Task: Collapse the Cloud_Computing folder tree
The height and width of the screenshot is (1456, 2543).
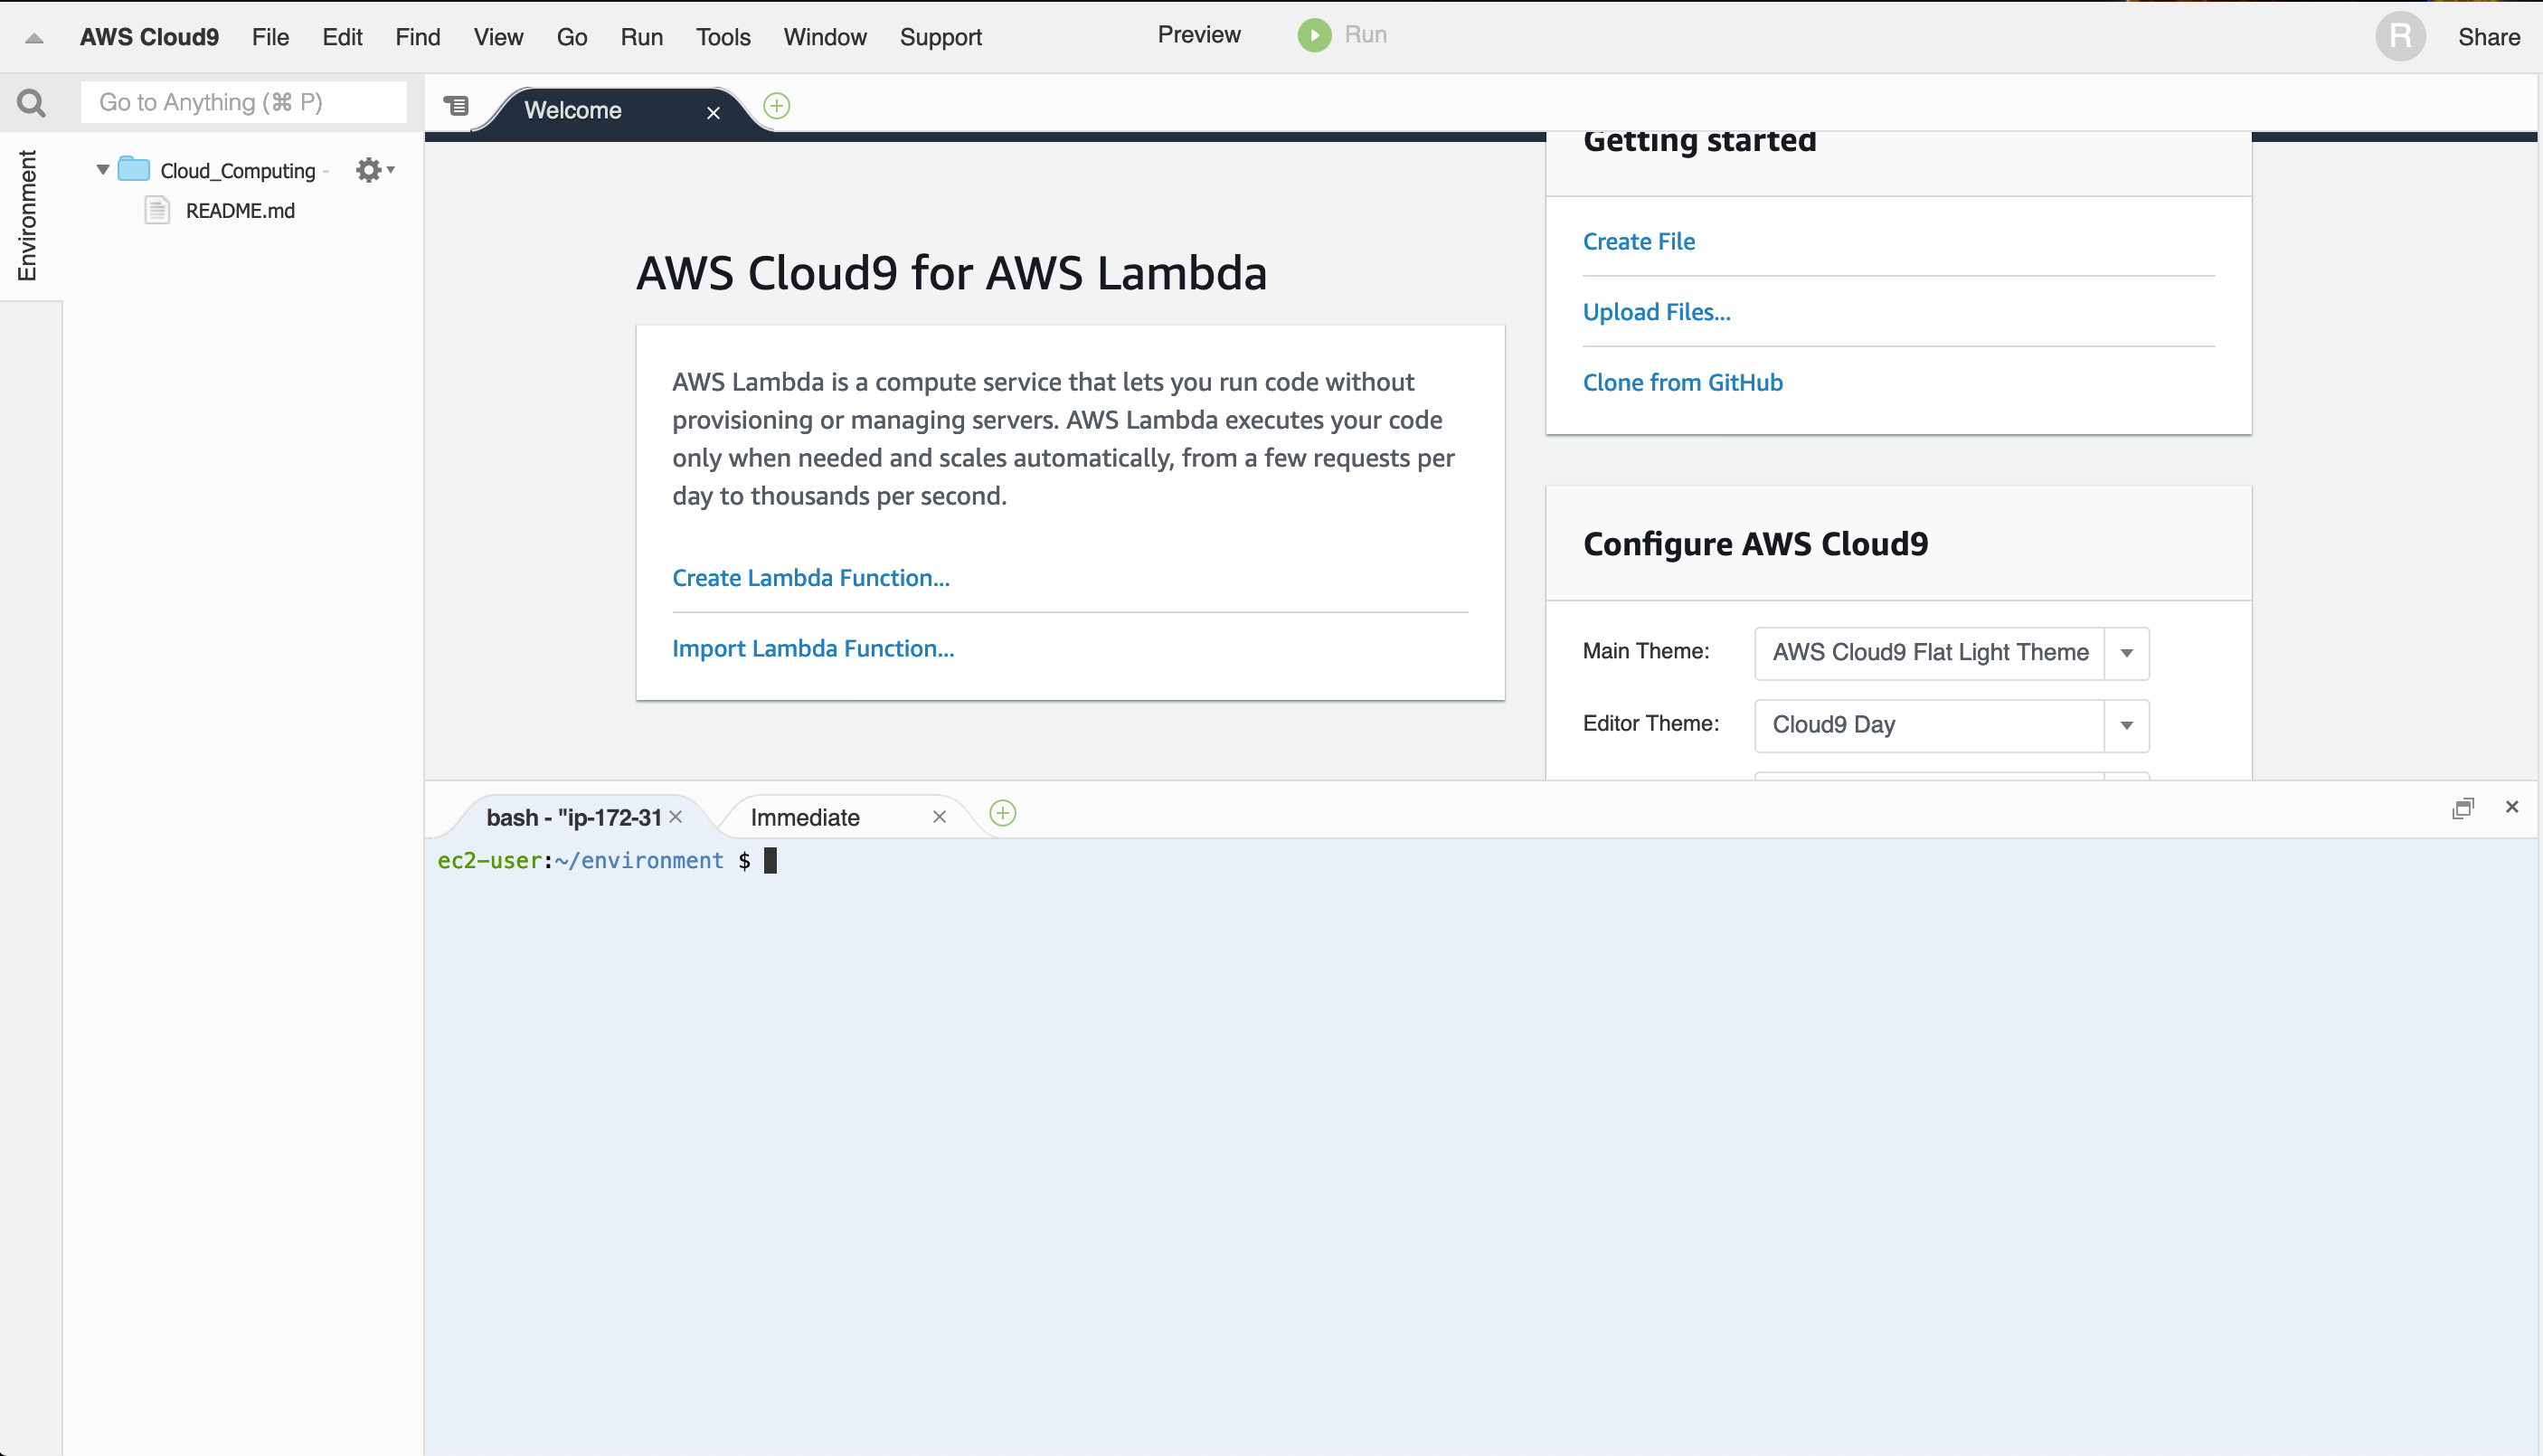Action: (x=102, y=169)
